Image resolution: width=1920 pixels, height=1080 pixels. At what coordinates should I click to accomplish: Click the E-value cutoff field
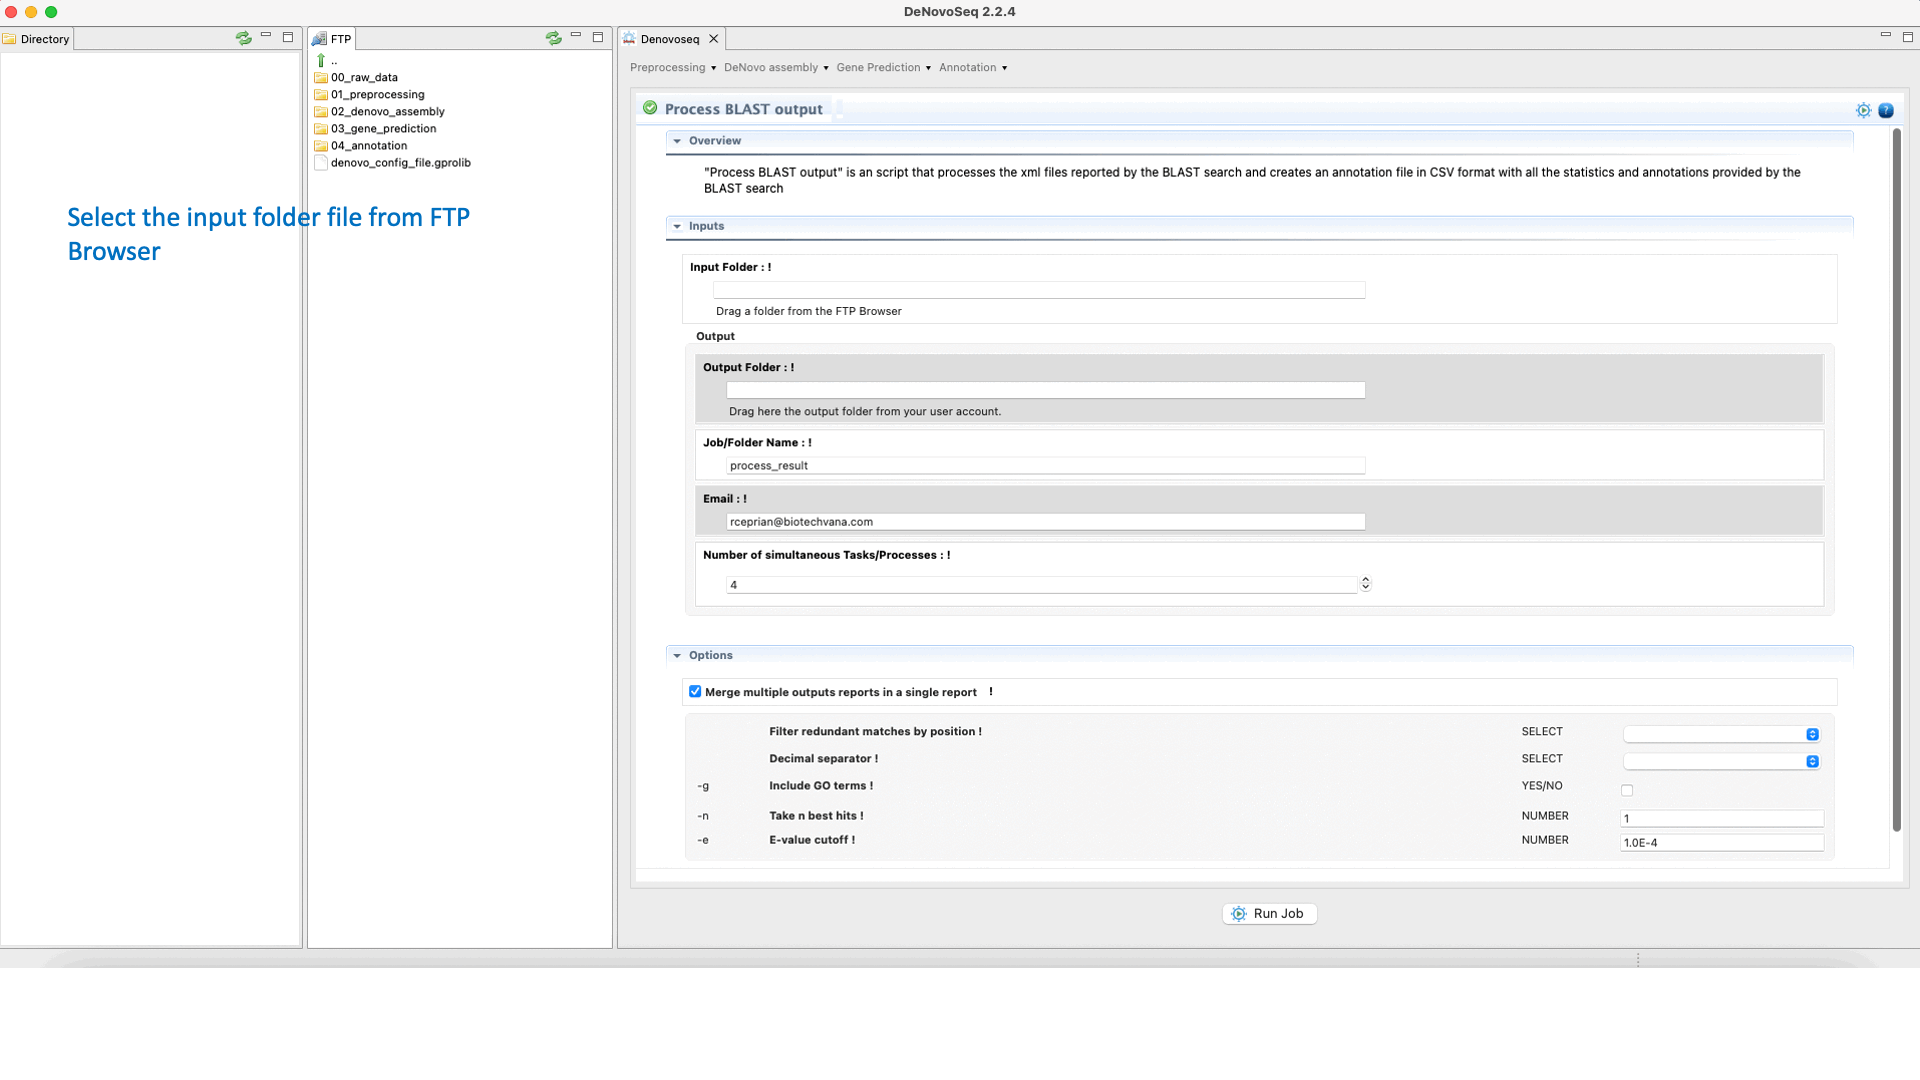pyautogui.click(x=1720, y=843)
